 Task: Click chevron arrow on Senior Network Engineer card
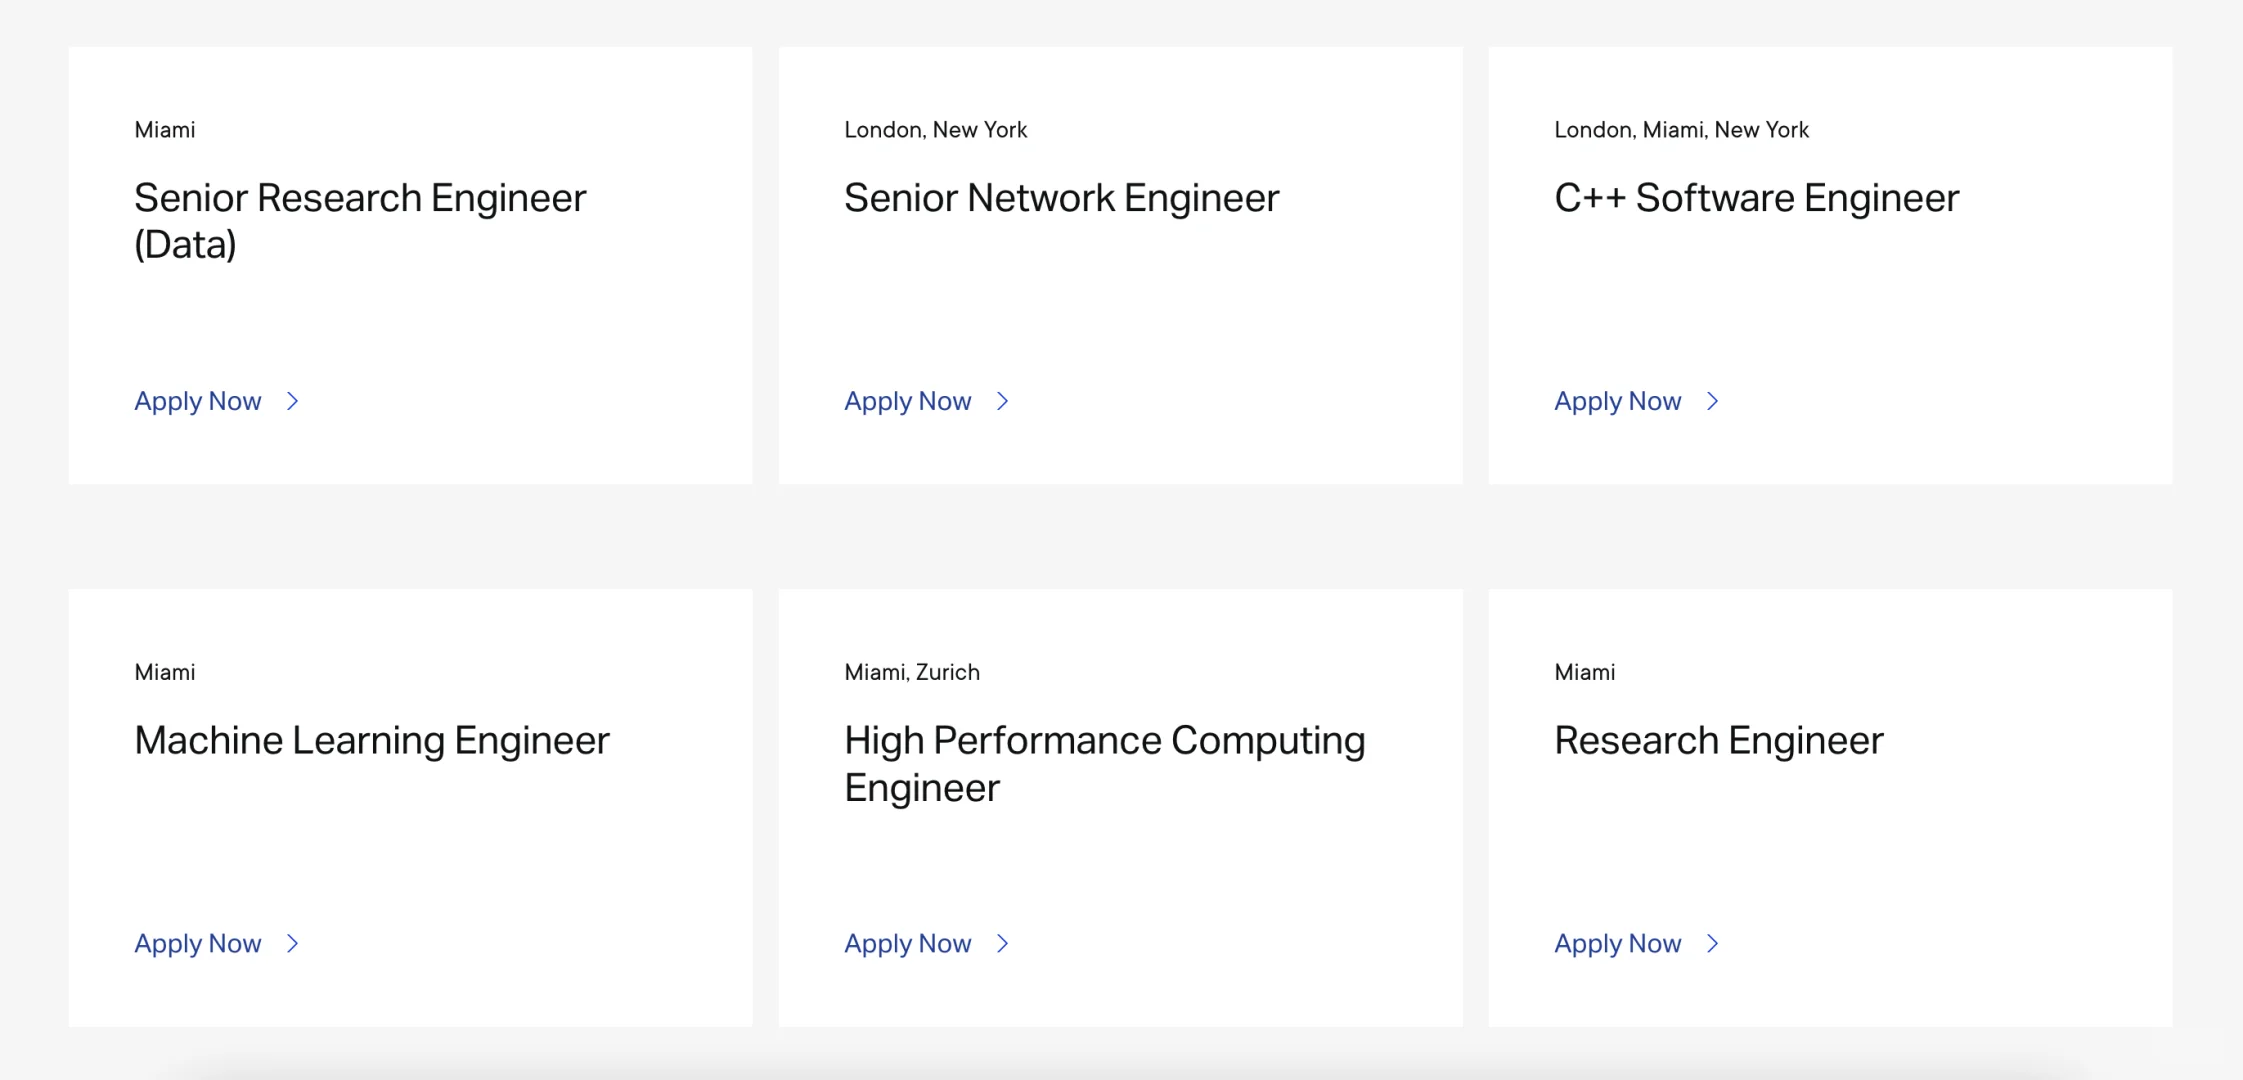tap(1002, 401)
